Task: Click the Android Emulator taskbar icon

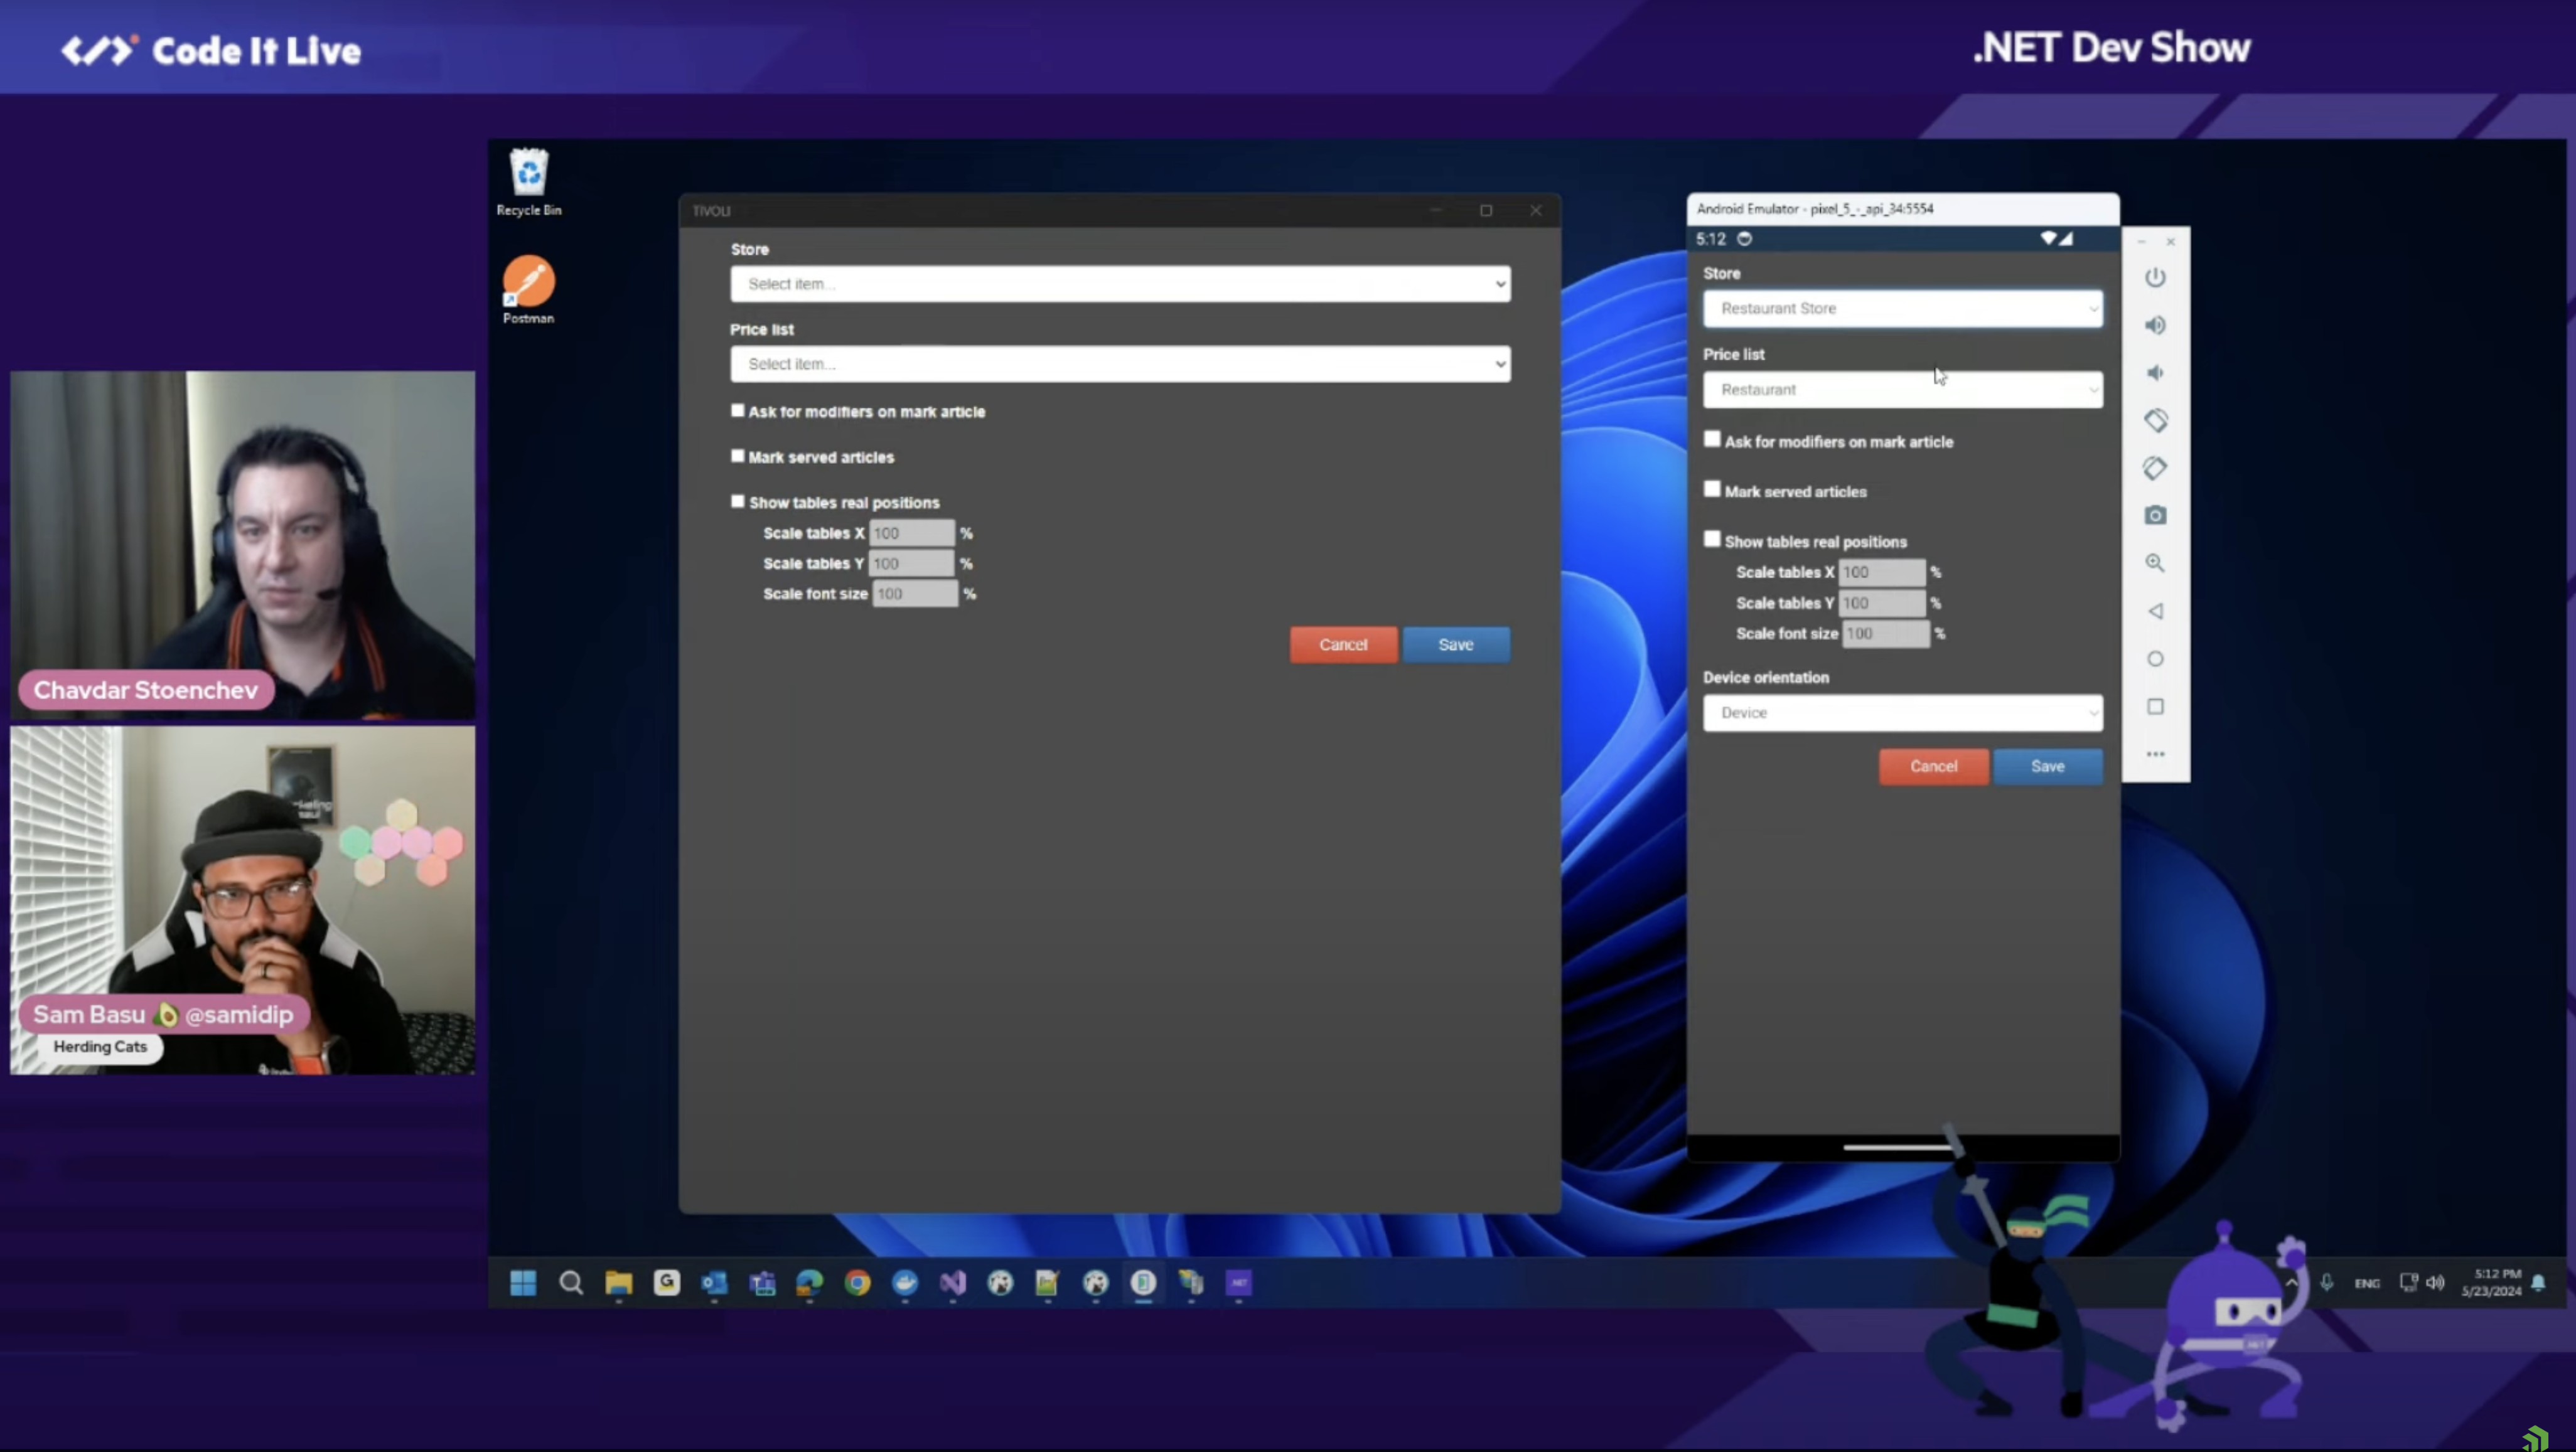Action: 1143,1283
